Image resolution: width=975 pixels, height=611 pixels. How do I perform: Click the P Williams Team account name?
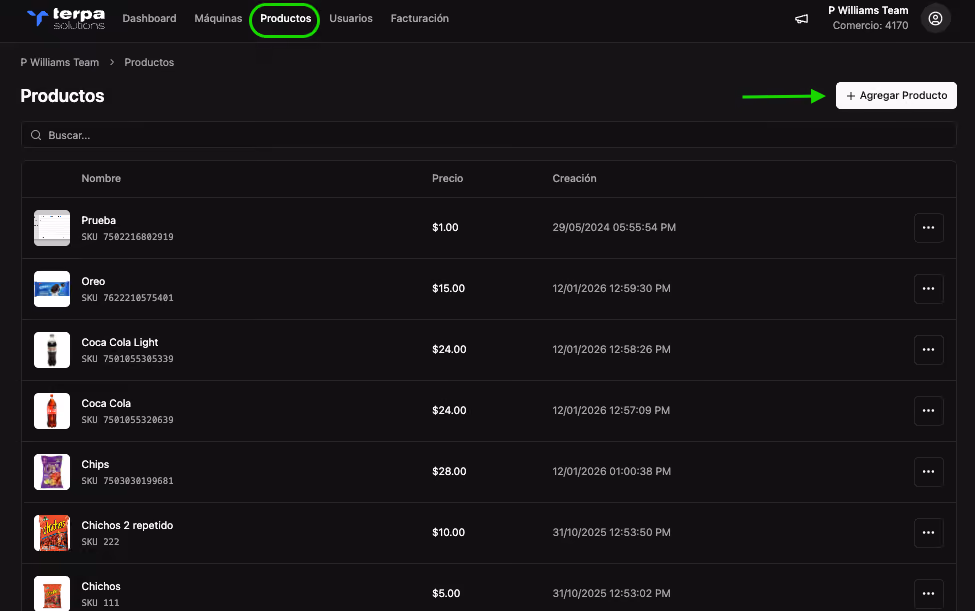coord(868,11)
